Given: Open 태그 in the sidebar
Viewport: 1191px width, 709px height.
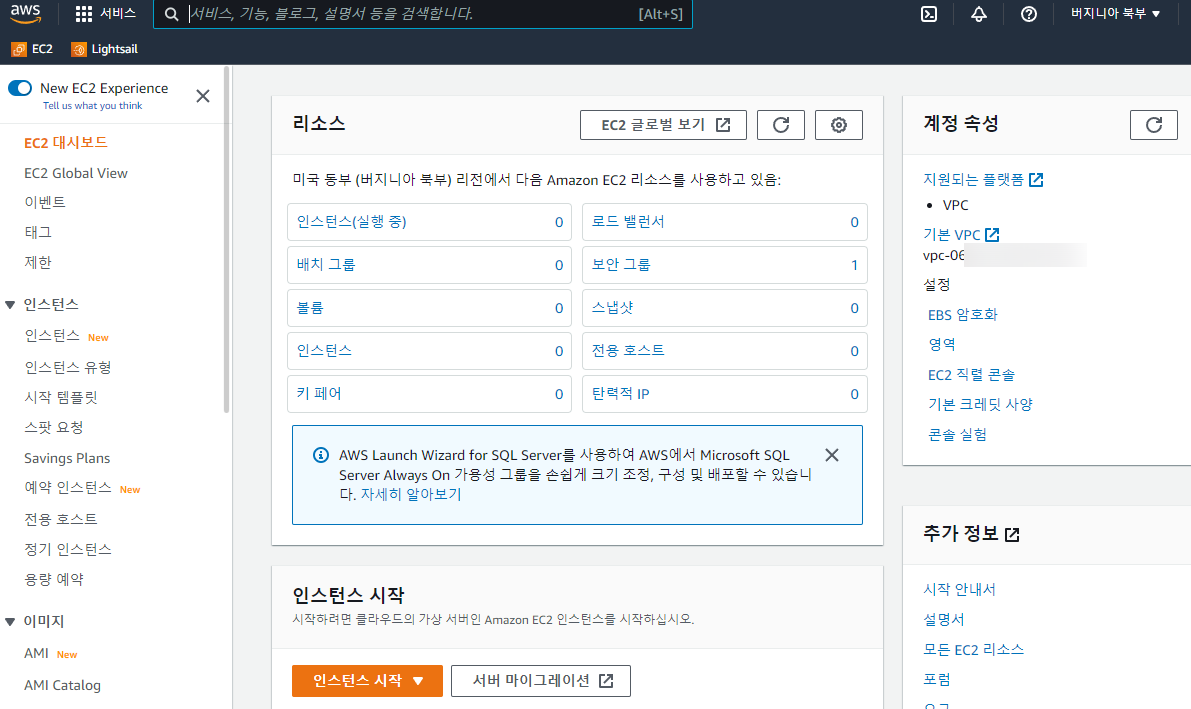Looking at the screenshot, I should pos(38,233).
